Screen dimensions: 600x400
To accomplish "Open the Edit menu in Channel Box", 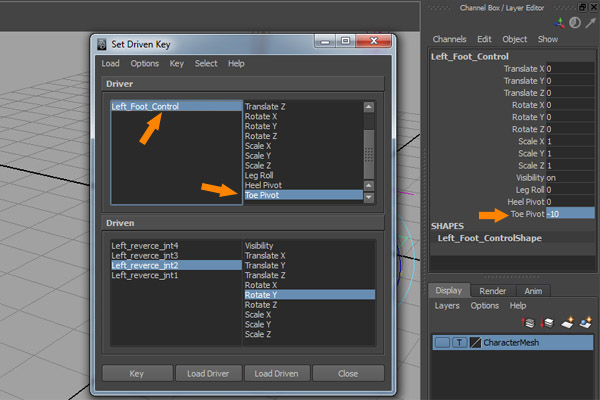I will click(484, 39).
